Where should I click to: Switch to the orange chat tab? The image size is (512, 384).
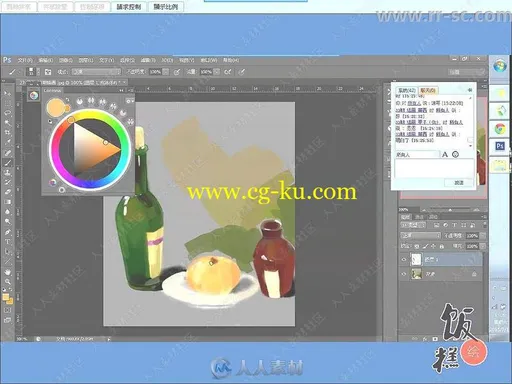[x=428, y=90]
